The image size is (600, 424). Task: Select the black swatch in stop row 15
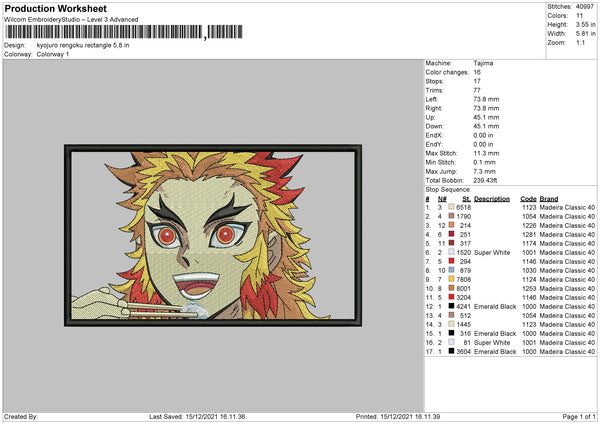coord(451,333)
